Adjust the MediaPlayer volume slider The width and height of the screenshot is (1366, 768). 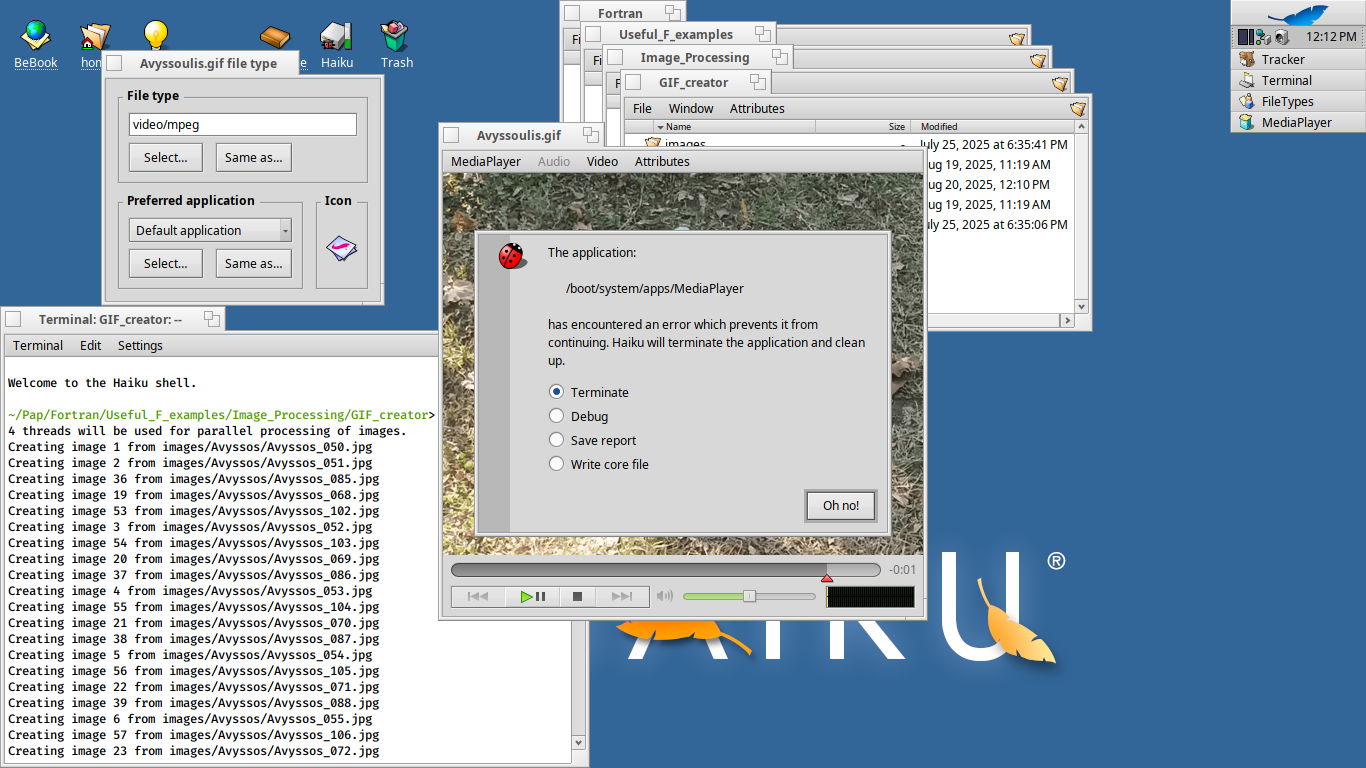tap(749, 596)
